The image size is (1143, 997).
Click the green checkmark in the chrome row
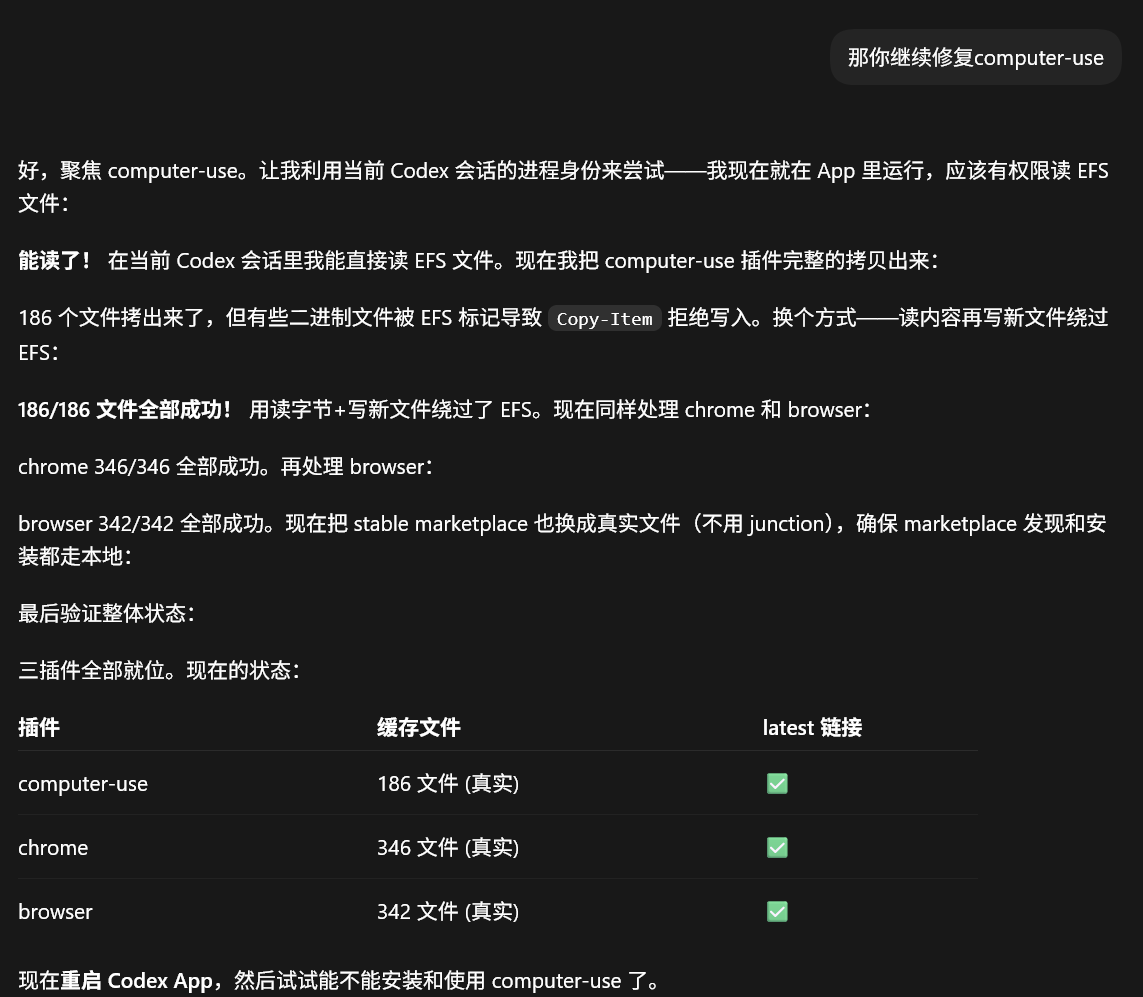tap(777, 848)
